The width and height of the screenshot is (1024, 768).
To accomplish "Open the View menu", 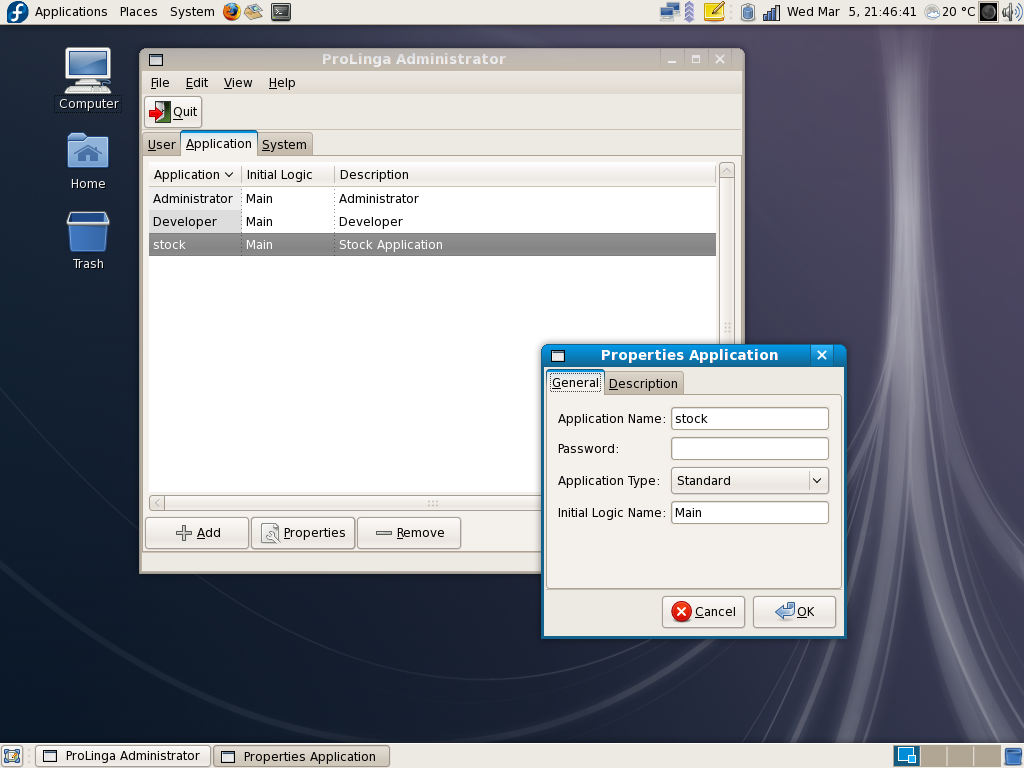I will tap(238, 83).
